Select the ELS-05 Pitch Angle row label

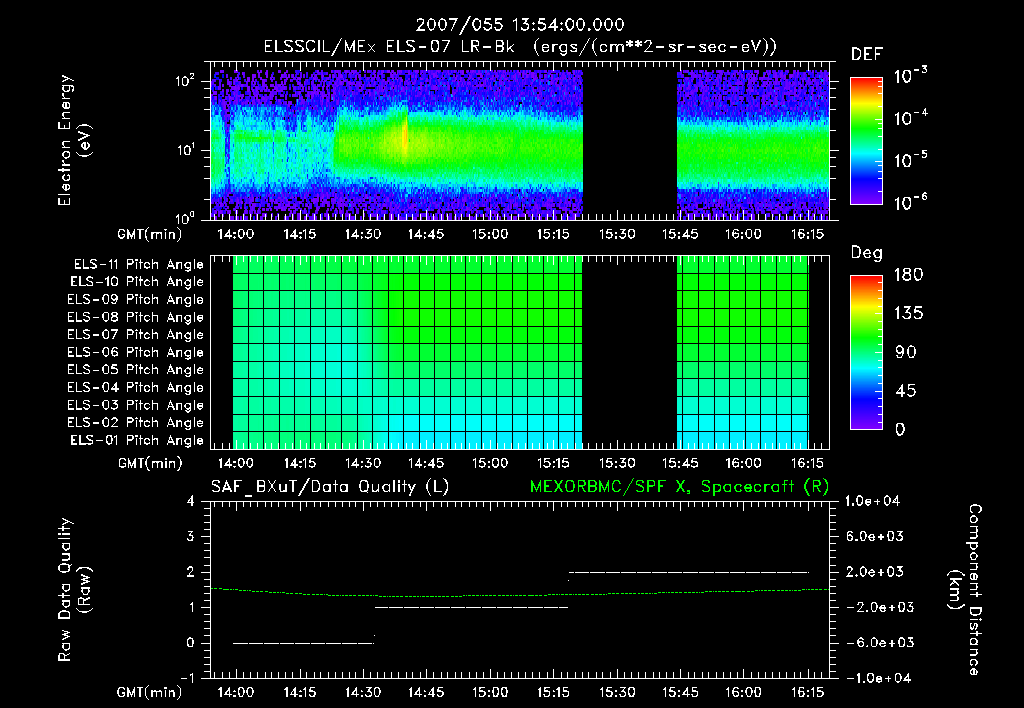point(135,370)
